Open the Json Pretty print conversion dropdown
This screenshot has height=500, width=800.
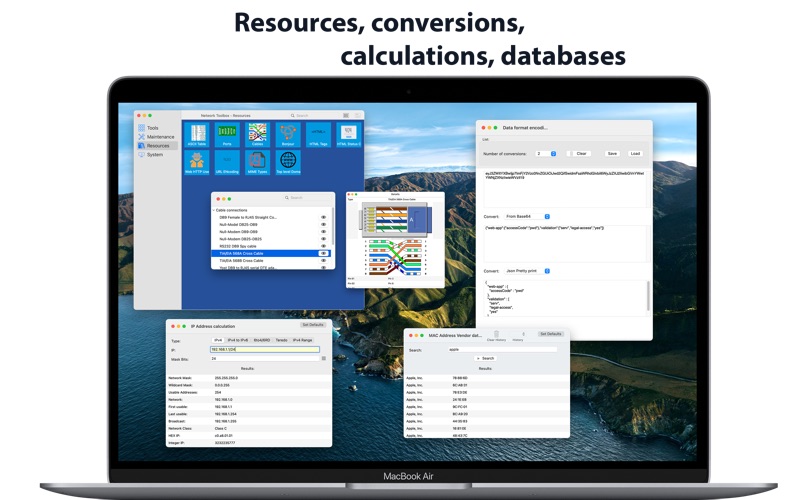click(527, 271)
